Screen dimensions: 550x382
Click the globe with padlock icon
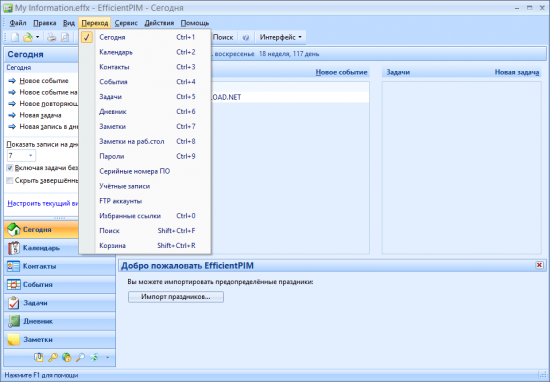pos(67,357)
